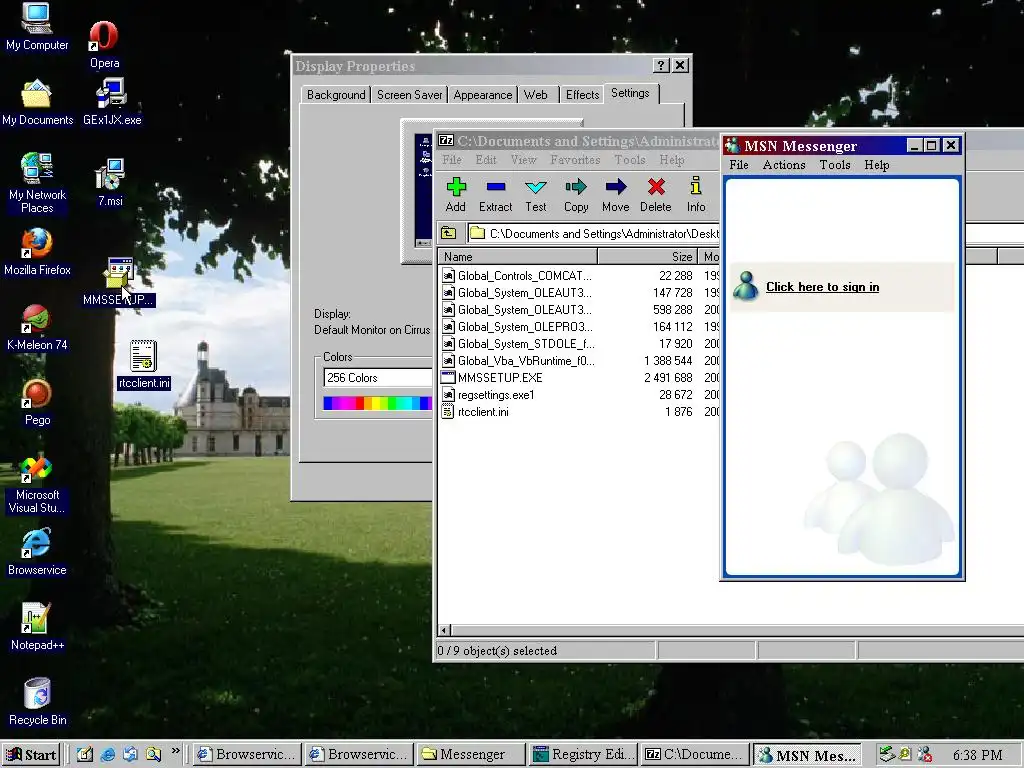The height and width of the screenshot is (768, 1024).
Task: Click the 7-Zip Extract toolbar button
Action: coord(495,195)
